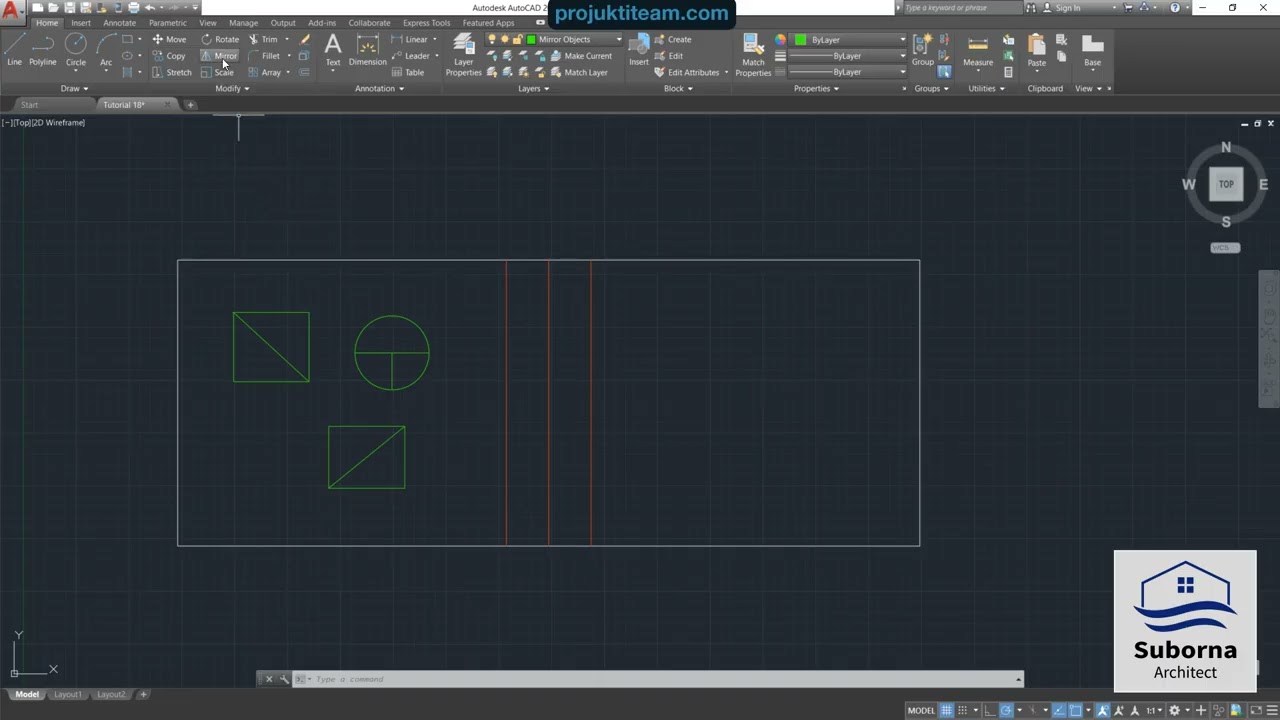
Task: Activate the Rotate command
Action: tap(220, 39)
